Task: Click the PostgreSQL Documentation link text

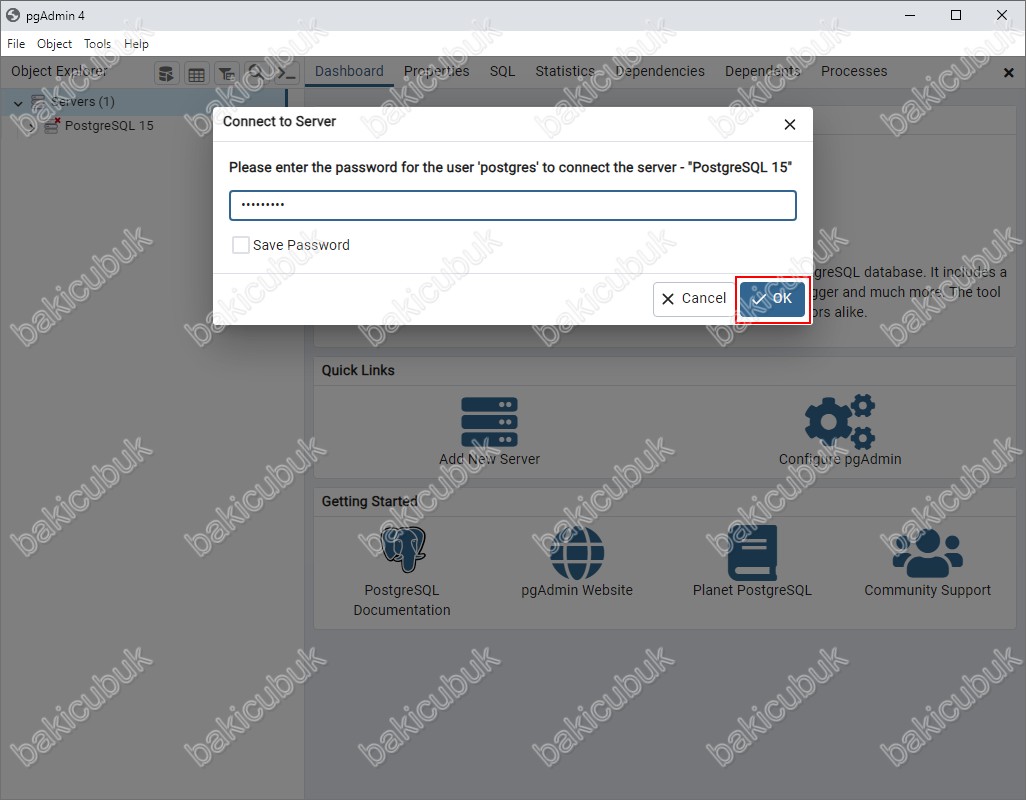Action: coord(402,600)
